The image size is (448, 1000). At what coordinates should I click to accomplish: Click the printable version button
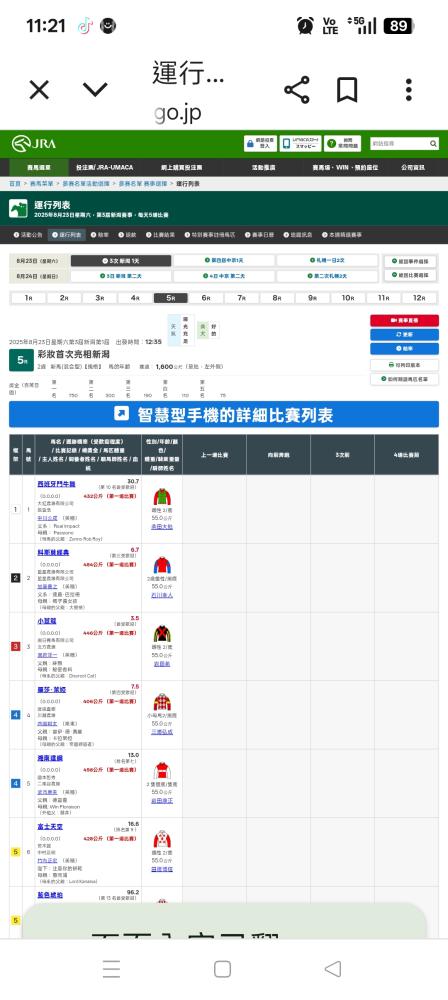tap(405, 365)
